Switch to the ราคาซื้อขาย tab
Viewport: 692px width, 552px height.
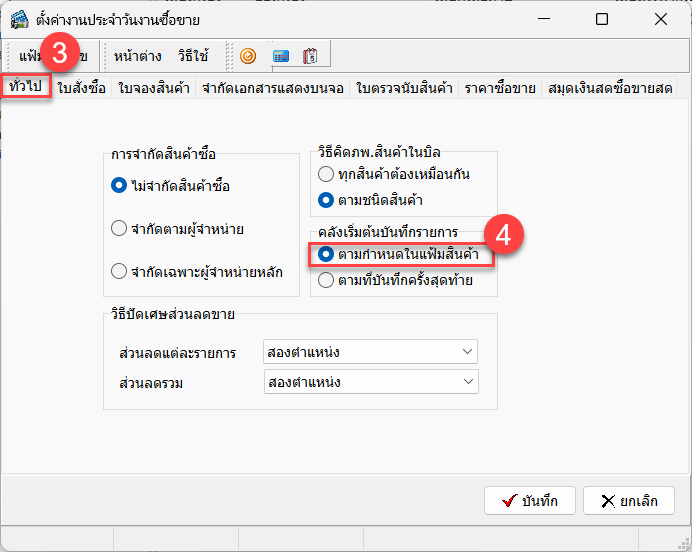(499, 88)
